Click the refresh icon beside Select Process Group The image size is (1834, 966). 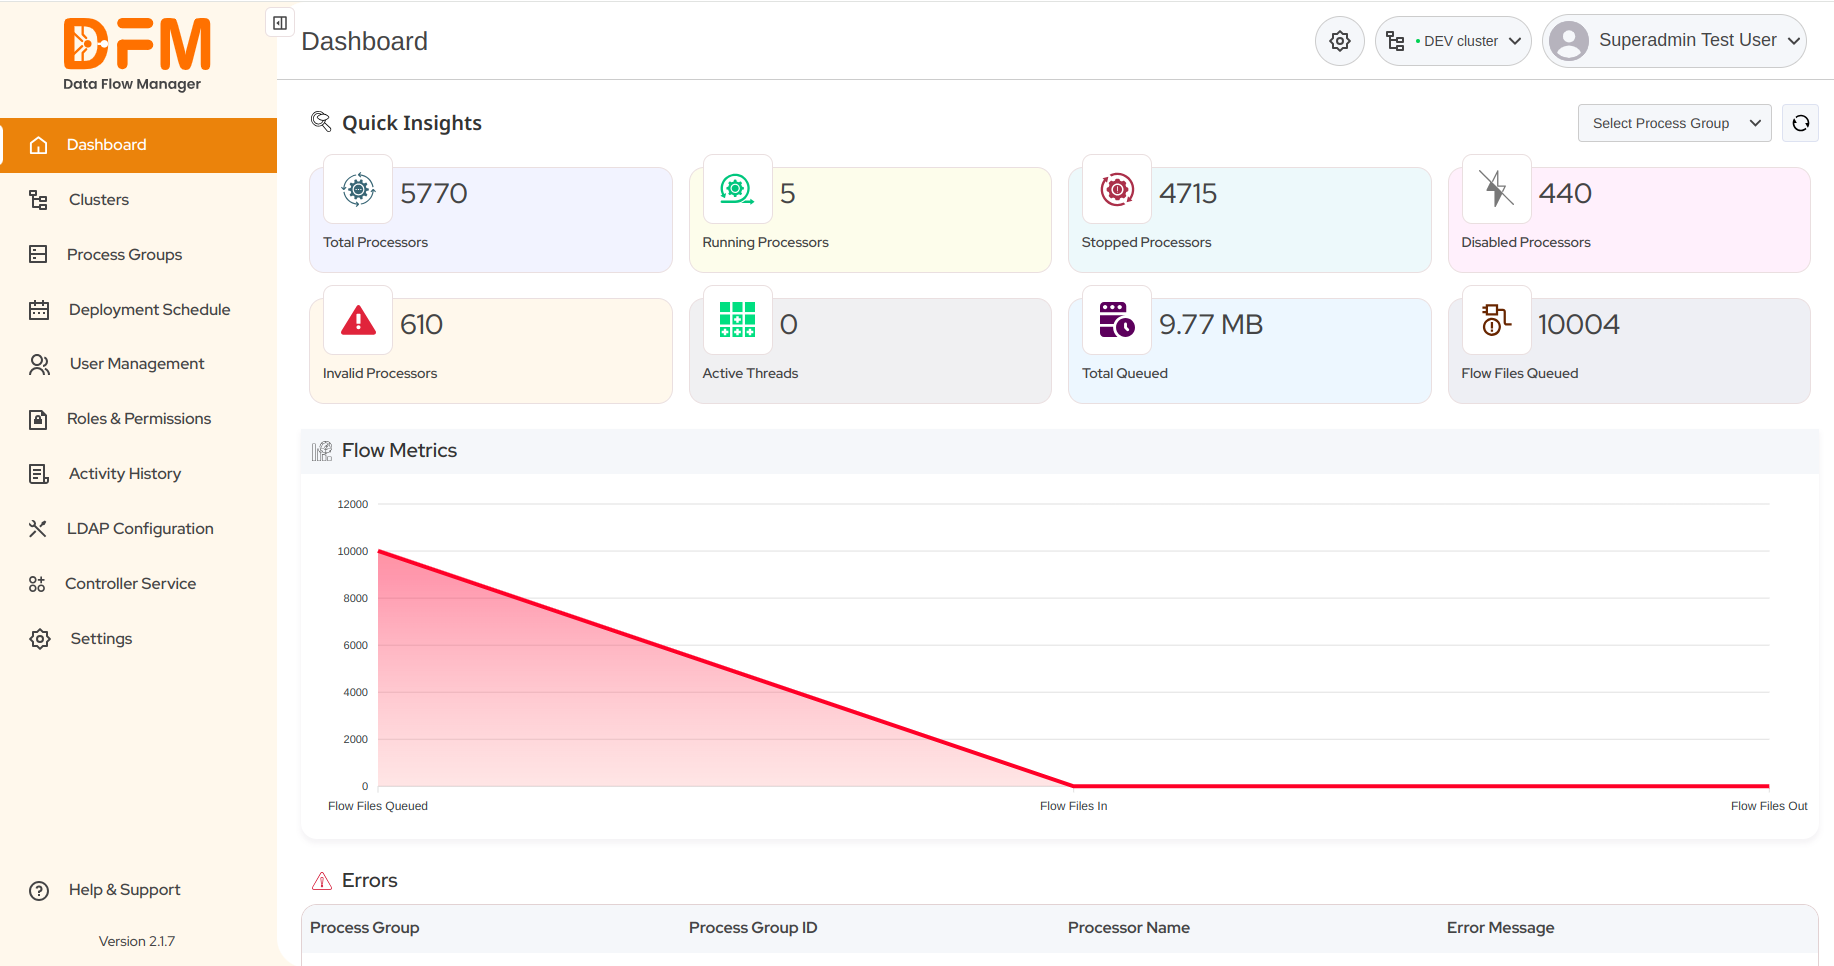(x=1800, y=123)
